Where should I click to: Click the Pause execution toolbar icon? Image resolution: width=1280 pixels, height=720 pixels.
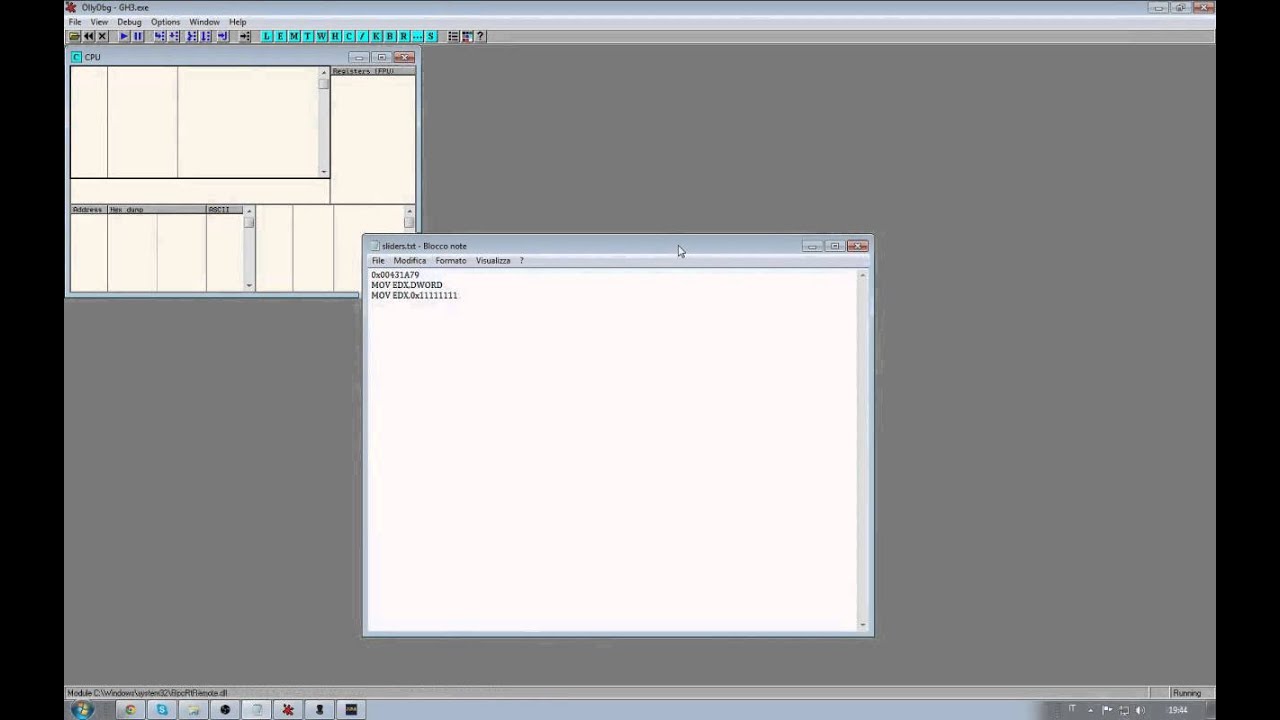(x=138, y=36)
